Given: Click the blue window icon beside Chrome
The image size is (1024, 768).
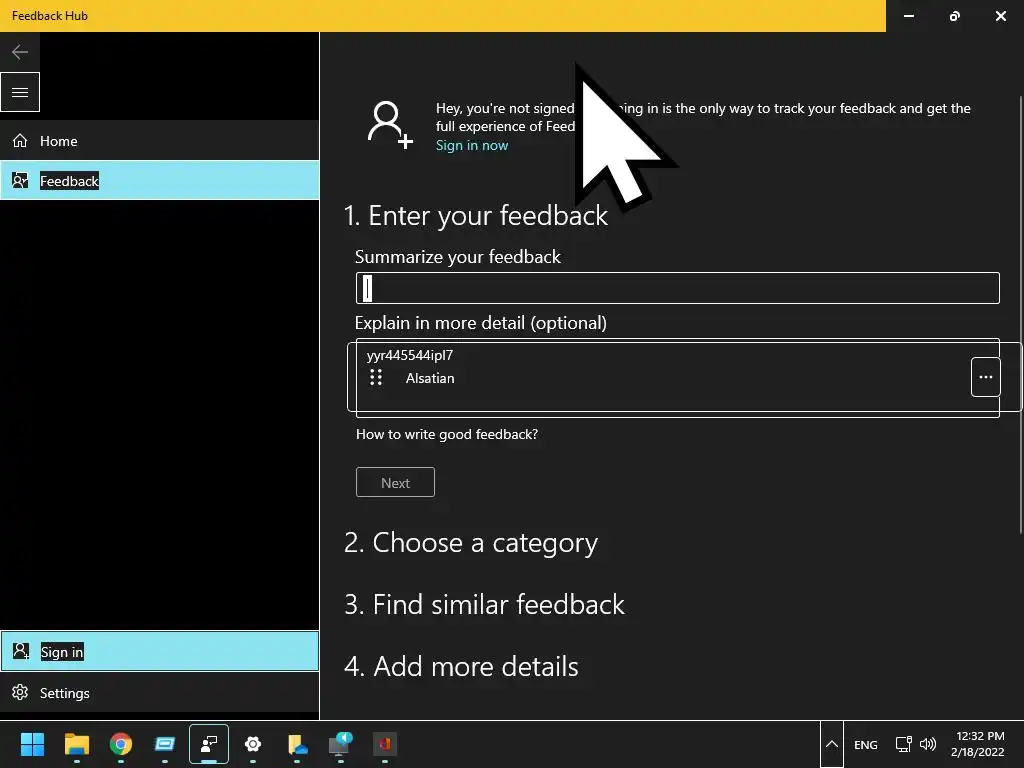Looking at the screenshot, I should coord(165,744).
